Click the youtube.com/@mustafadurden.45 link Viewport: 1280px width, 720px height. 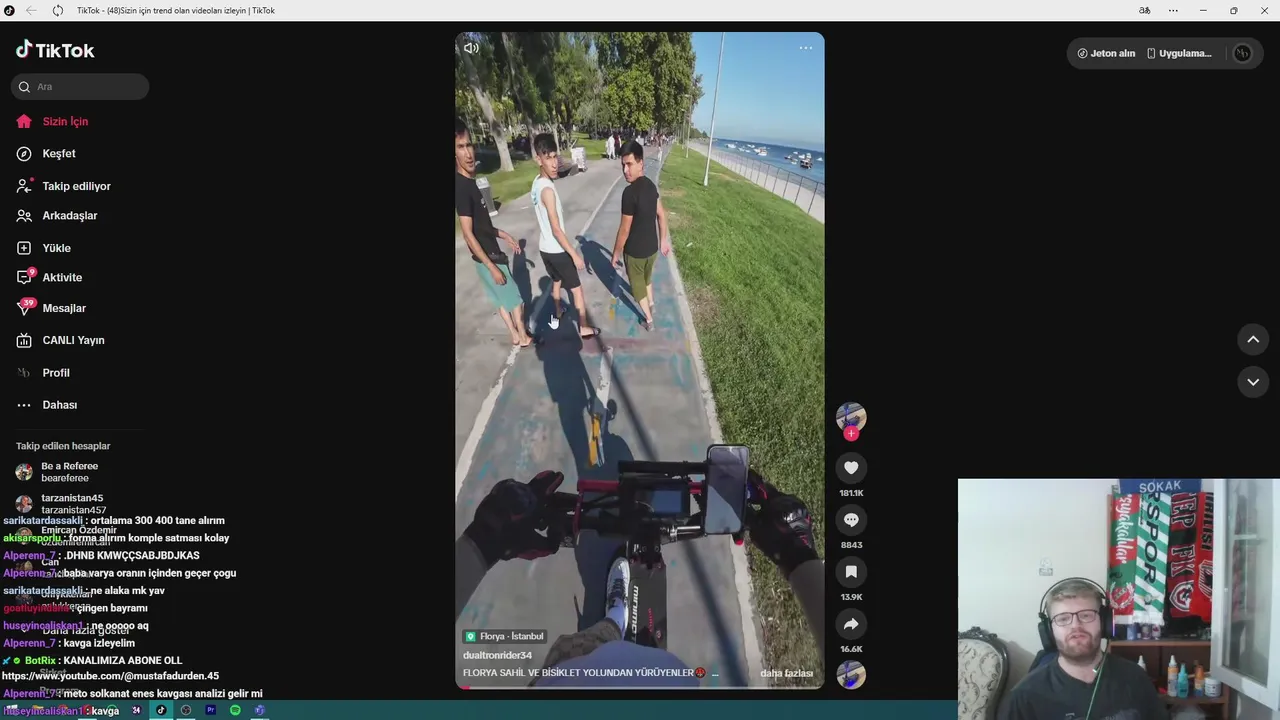pyautogui.click(x=110, y=676)
